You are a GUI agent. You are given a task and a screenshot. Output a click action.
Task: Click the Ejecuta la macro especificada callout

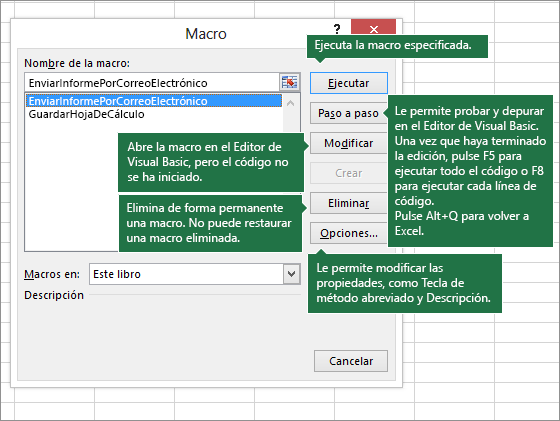pos(397,46)
